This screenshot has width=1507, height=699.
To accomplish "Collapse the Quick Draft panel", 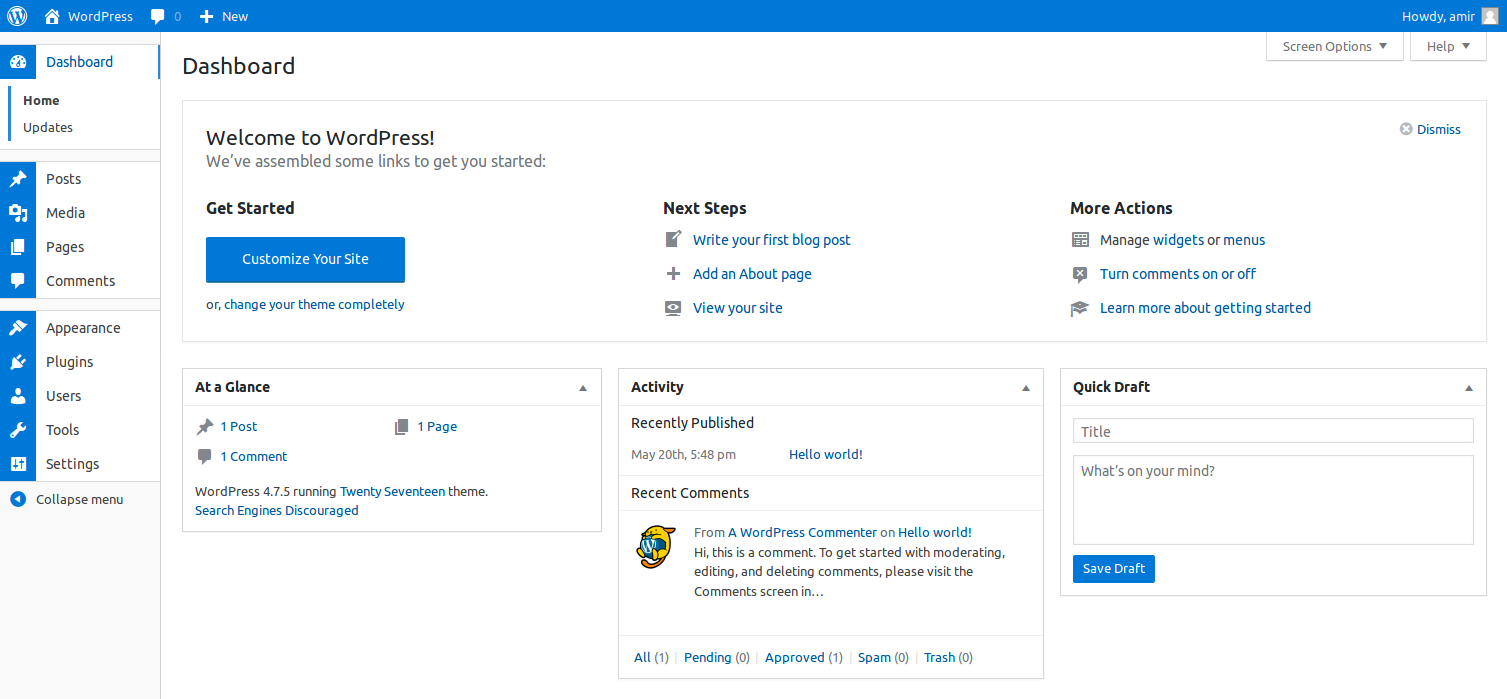I will pos(1468,388).
